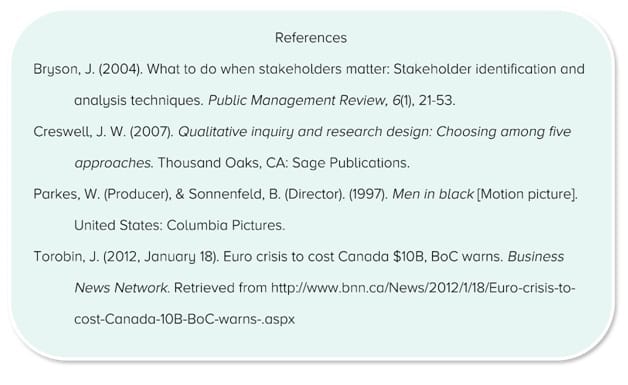Click the author name Bryson, J.
Viewport: 628px width, 385px height.
(x=64, y=69)
